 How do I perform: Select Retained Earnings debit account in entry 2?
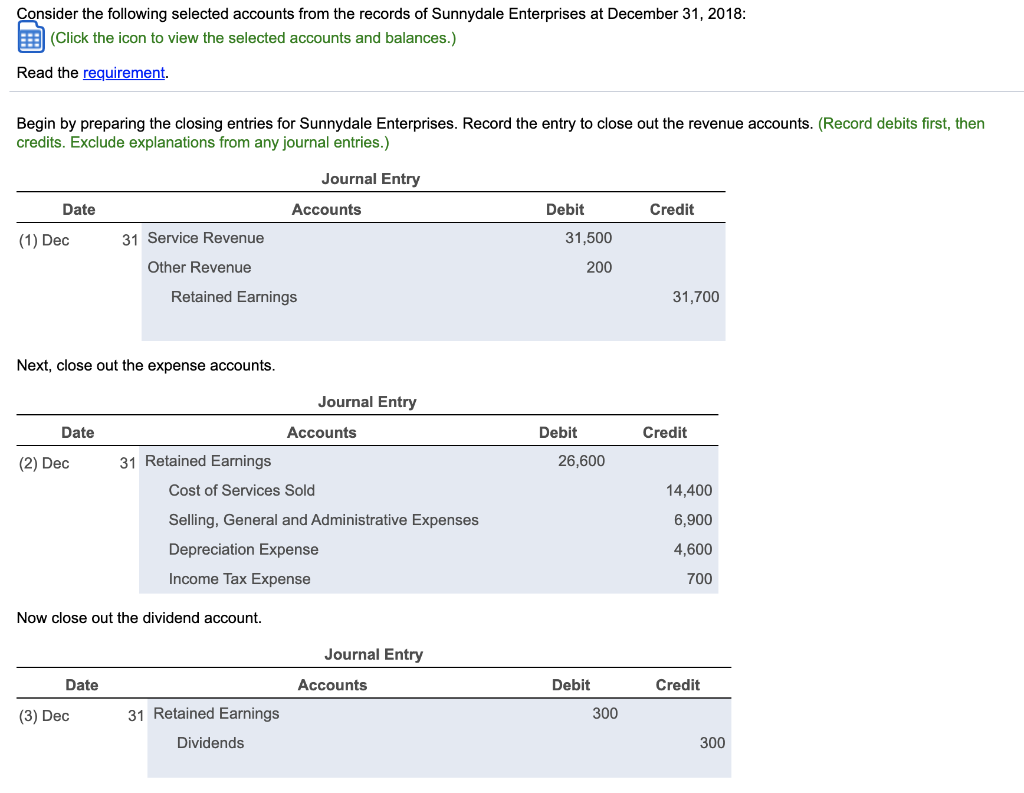208,461
